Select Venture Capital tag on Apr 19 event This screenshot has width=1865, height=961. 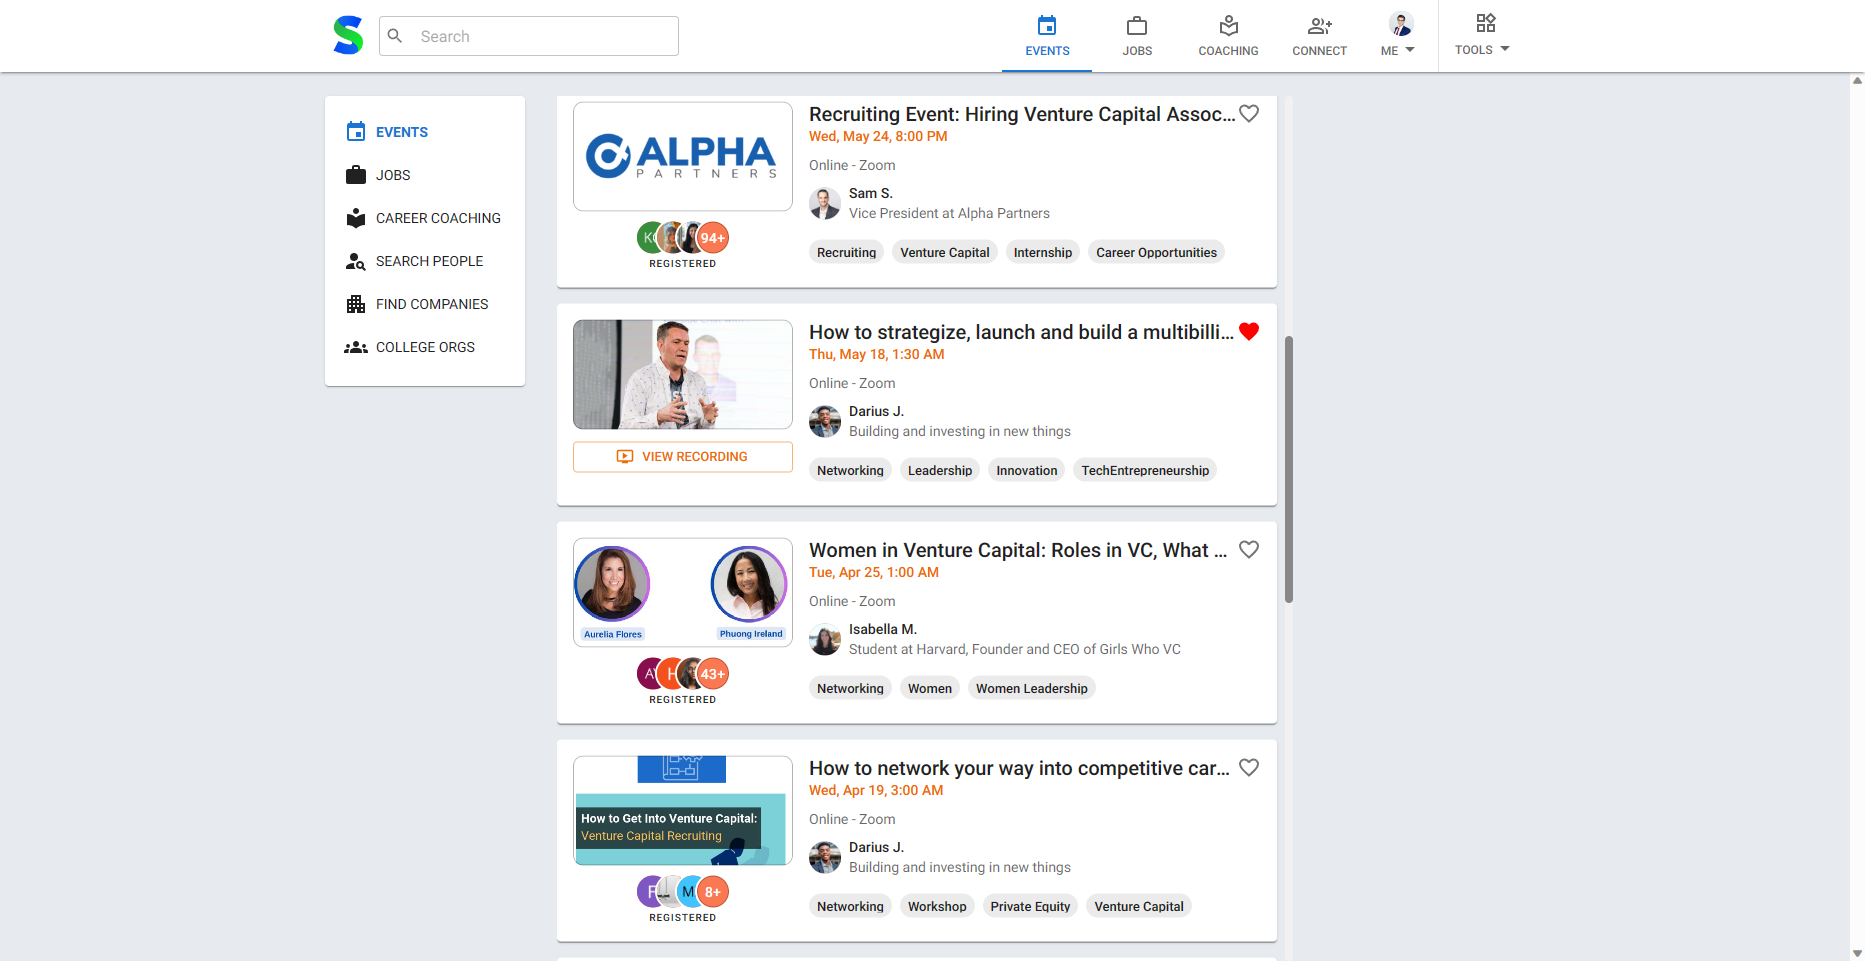[x=1139, y=906]
